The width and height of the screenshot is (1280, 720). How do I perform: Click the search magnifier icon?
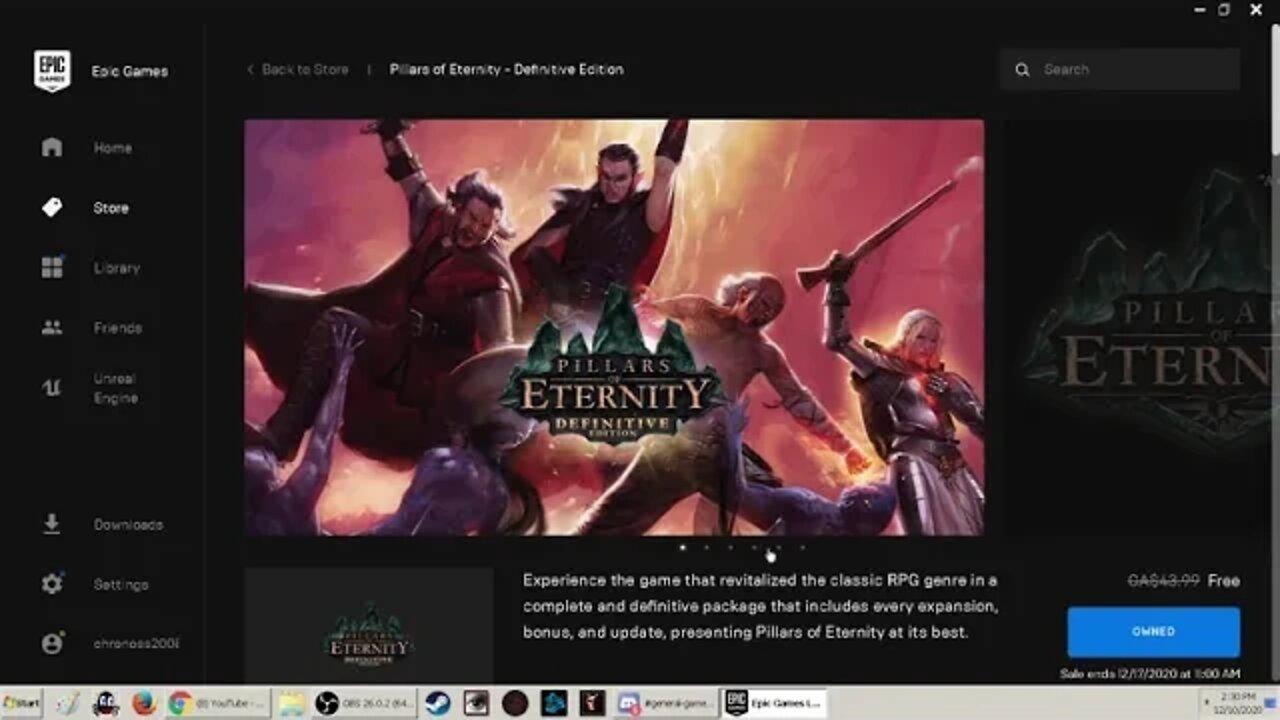[x=1022, y=70]
